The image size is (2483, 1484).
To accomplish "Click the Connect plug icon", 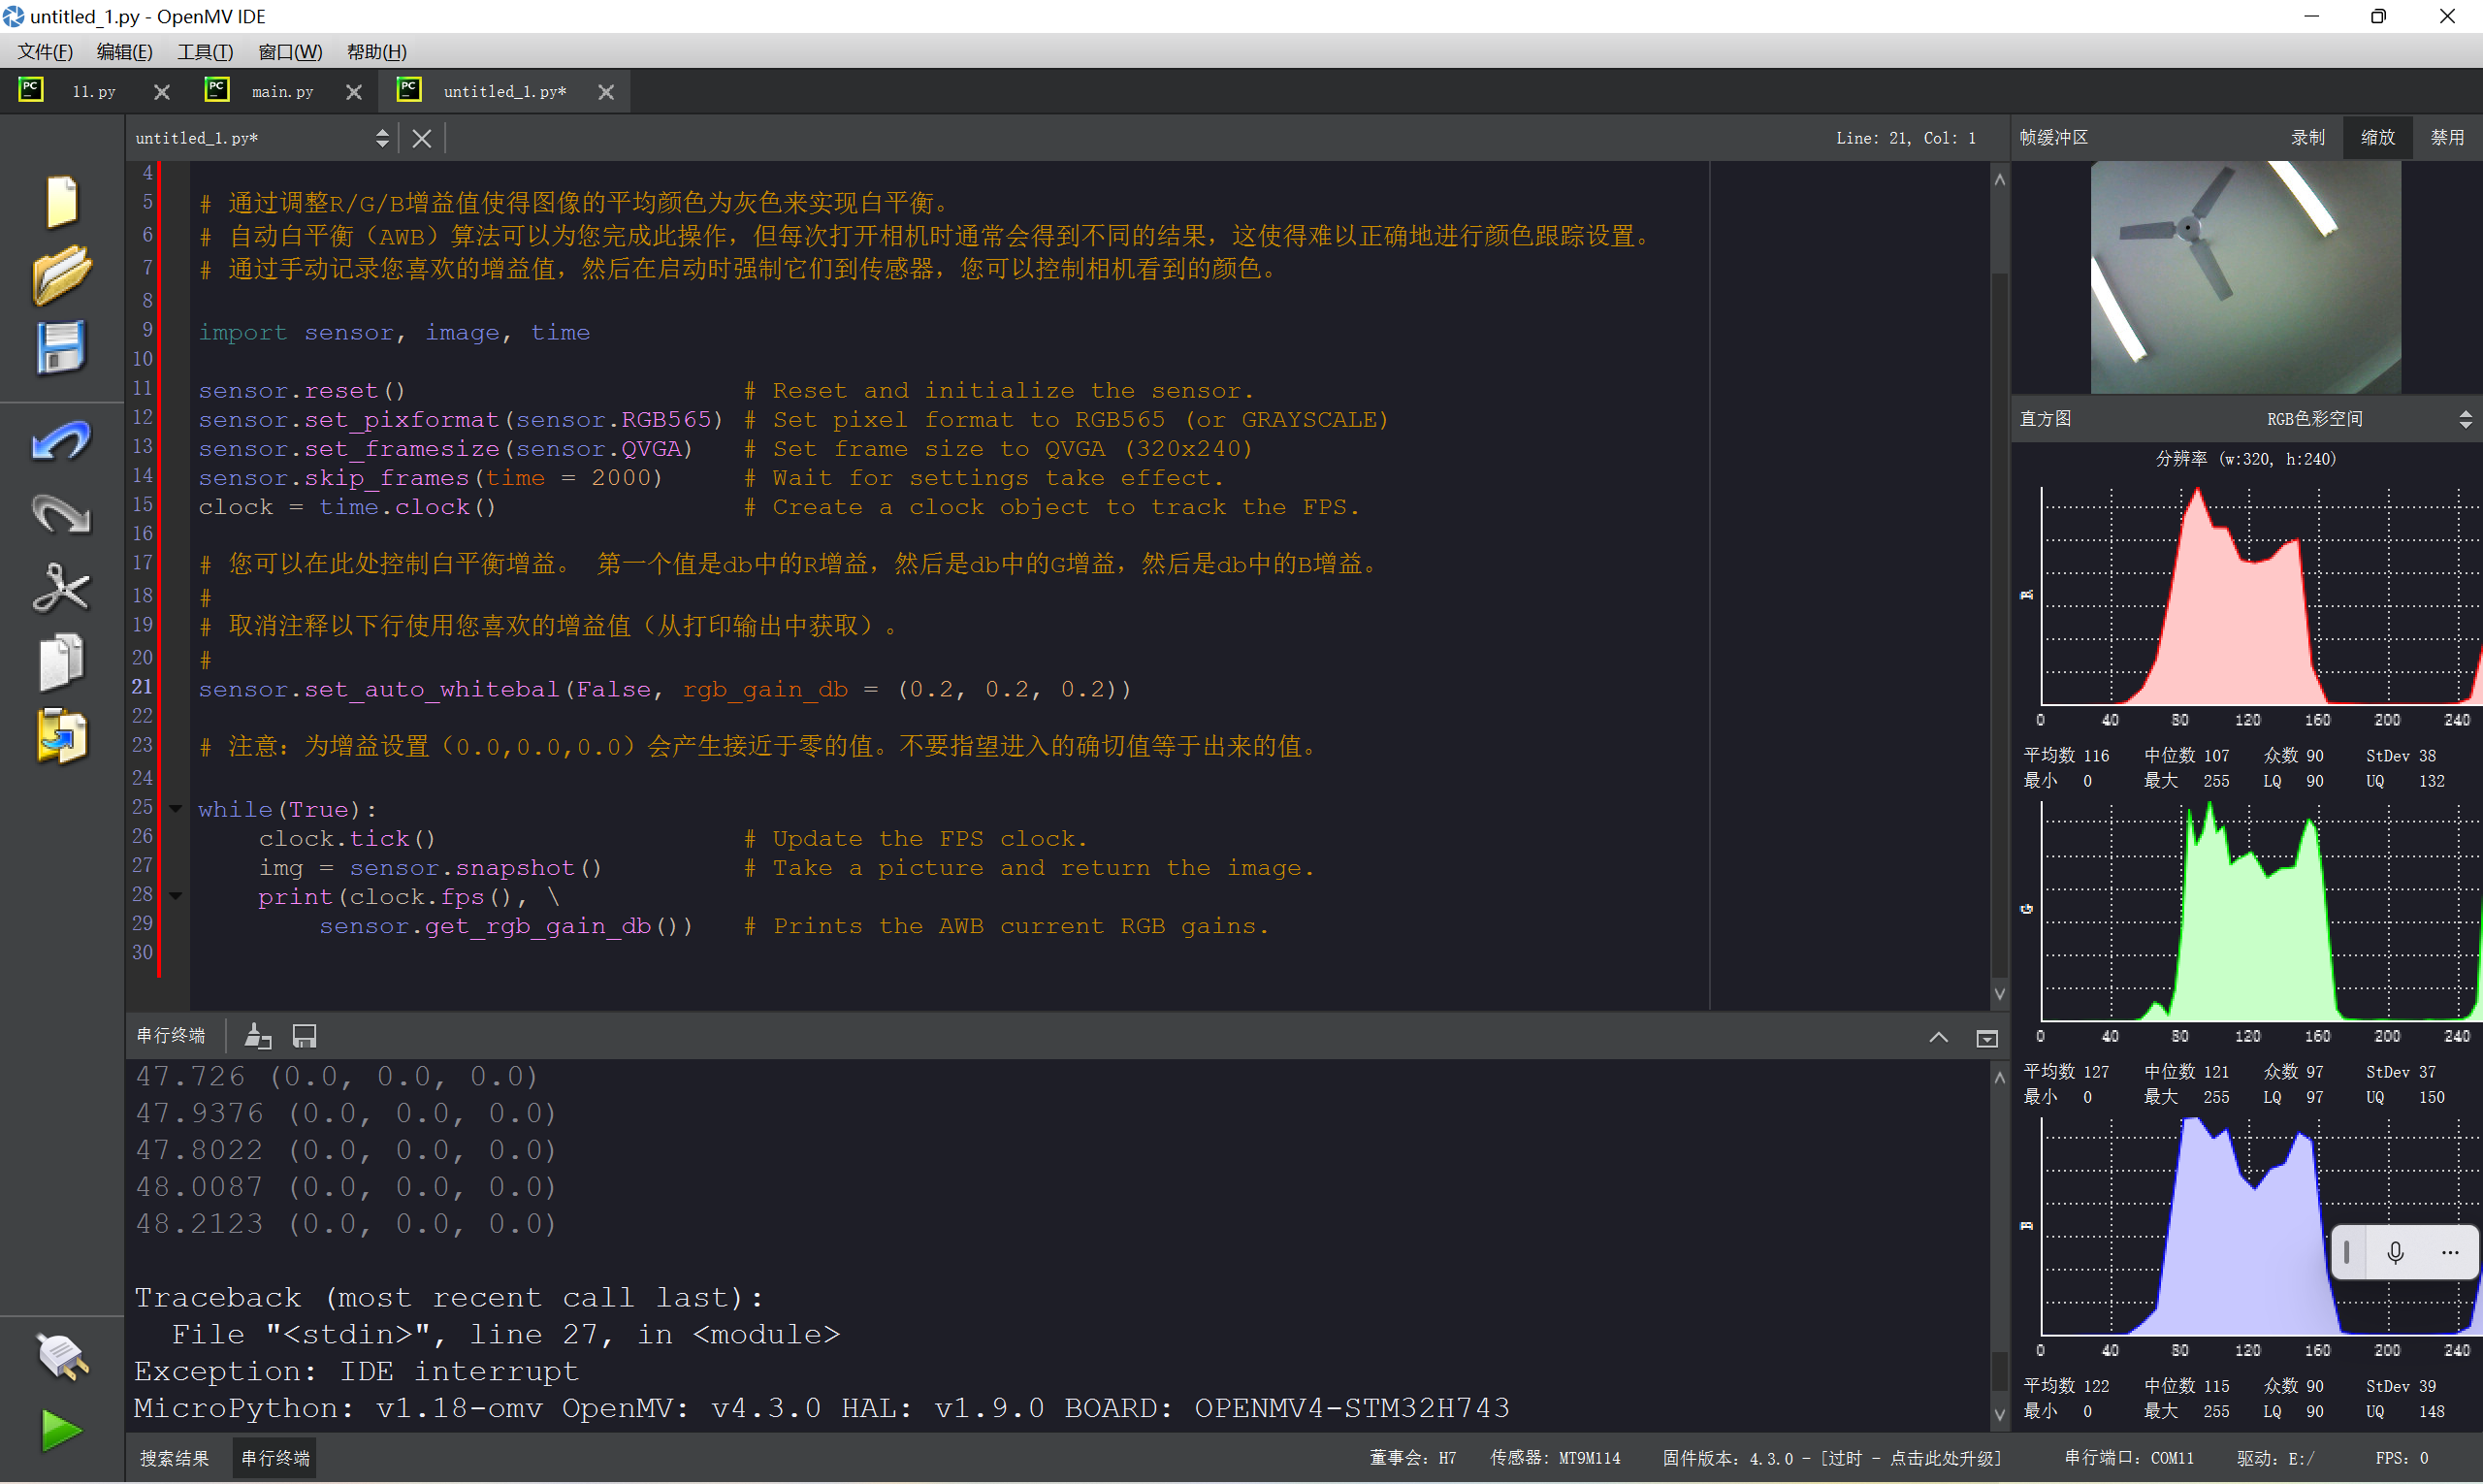I will click(61, 1357).
